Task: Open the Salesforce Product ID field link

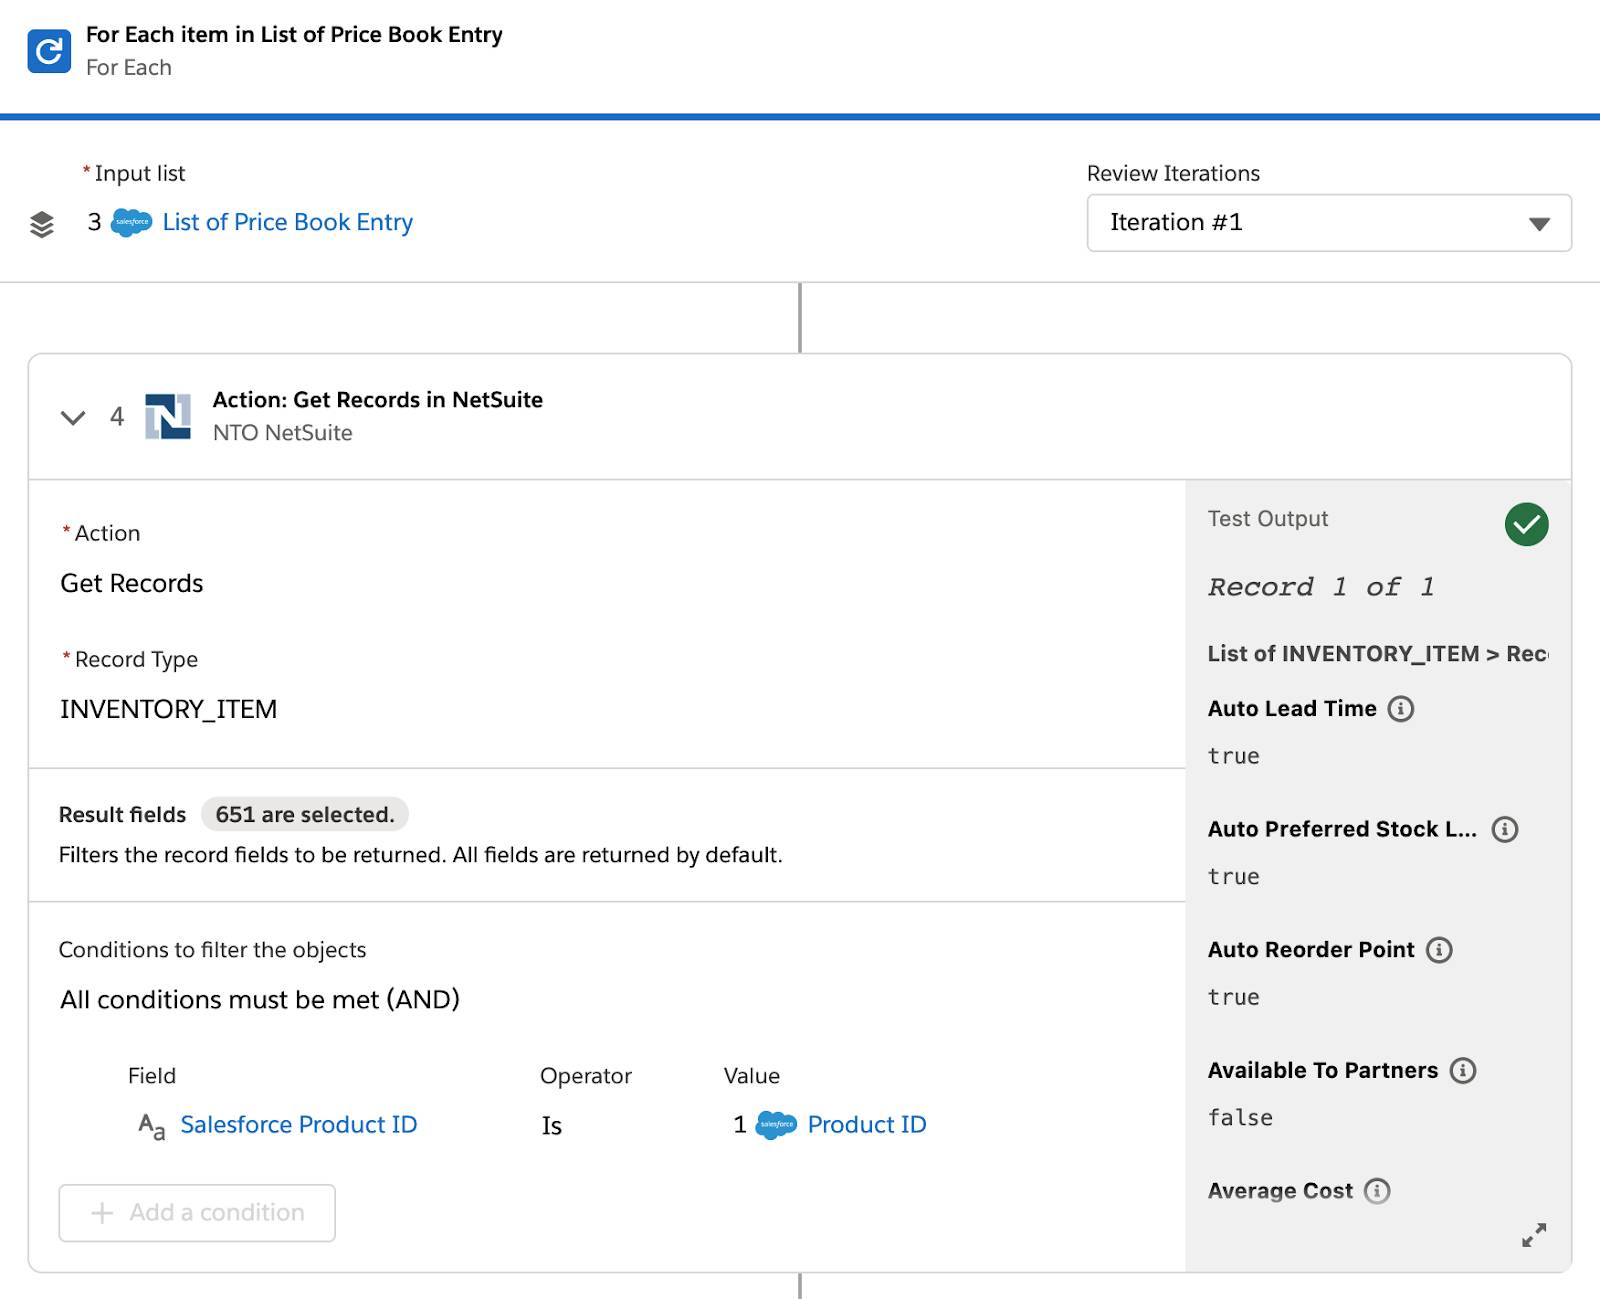Action: (x=299, y=1125)
